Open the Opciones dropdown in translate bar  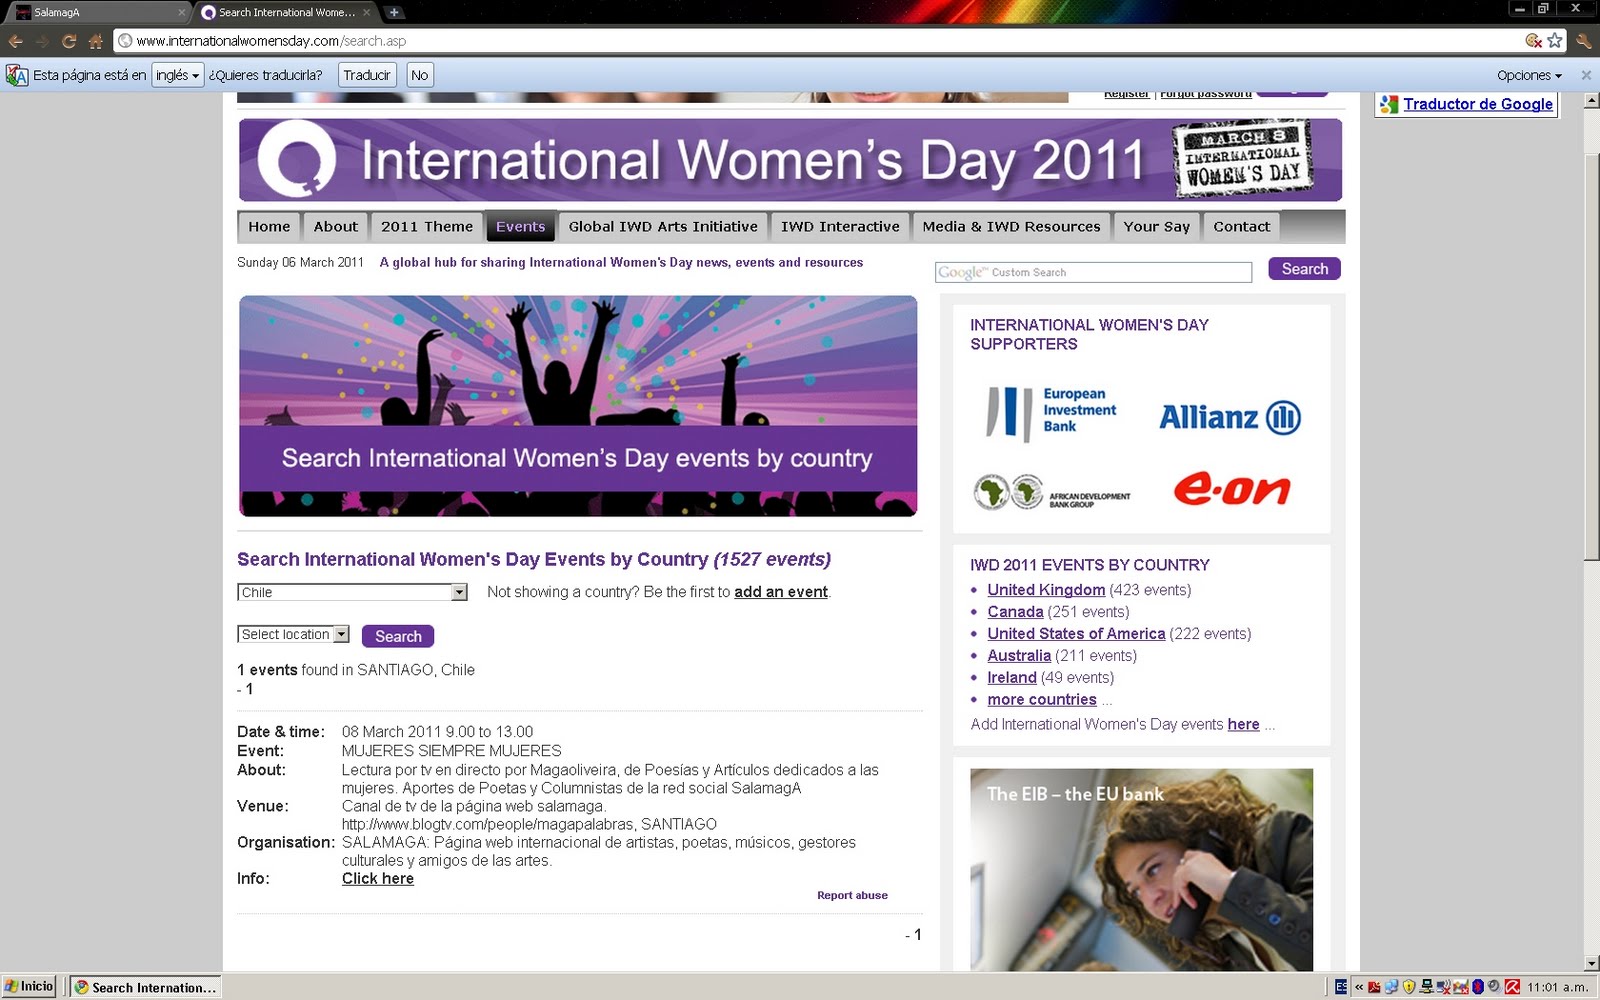[1529, 75]
